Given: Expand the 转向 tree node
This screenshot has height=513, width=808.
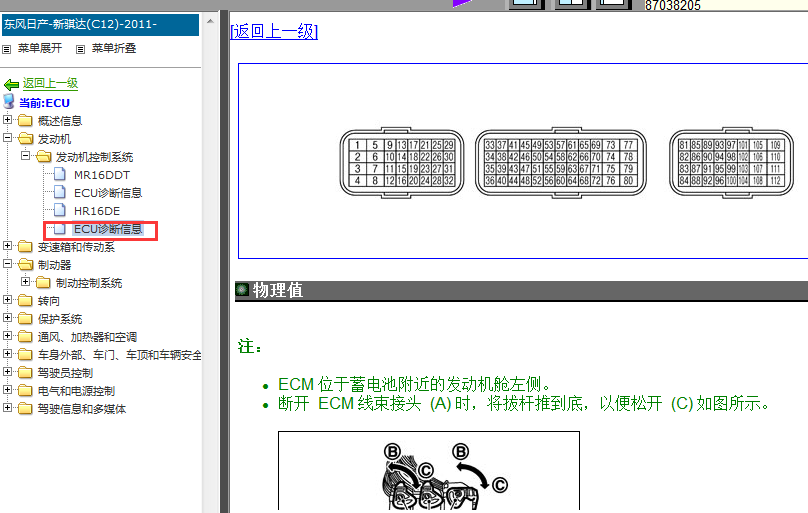Looking at the screenshot, I should click(x=7, y=300).
